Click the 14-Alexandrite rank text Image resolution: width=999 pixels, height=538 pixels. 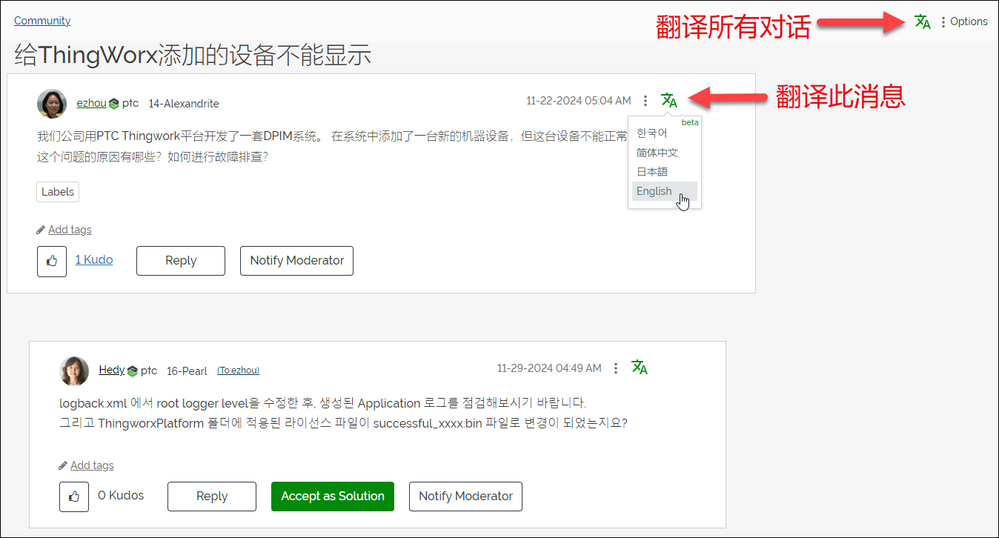coord(183,103)
